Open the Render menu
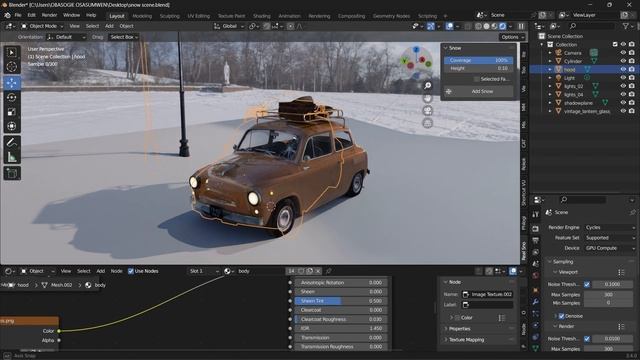640x360 pixels. 49,15
